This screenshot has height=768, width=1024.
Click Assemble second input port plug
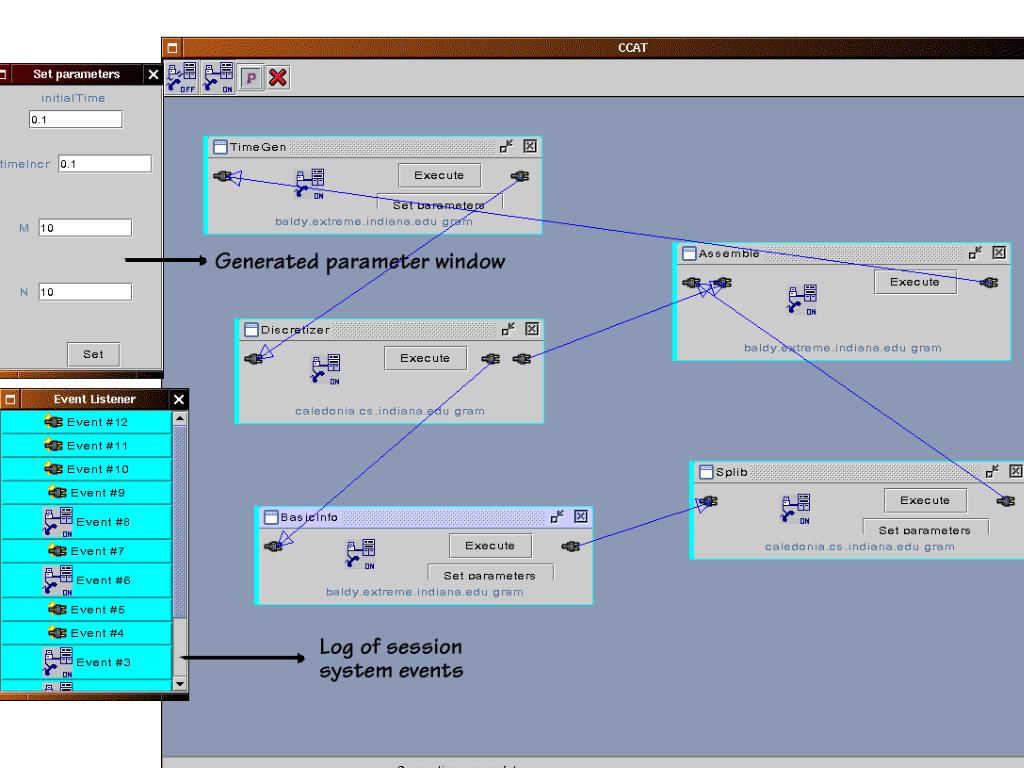[x=722, y=283]
